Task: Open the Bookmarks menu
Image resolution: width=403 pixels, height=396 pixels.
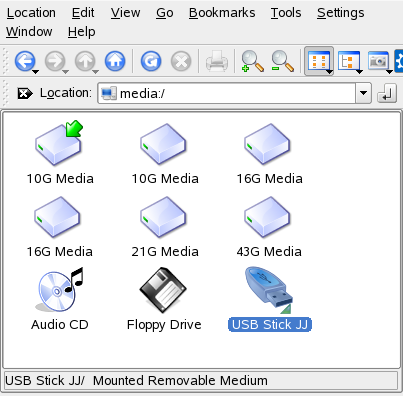Action: tap(222, 13)
